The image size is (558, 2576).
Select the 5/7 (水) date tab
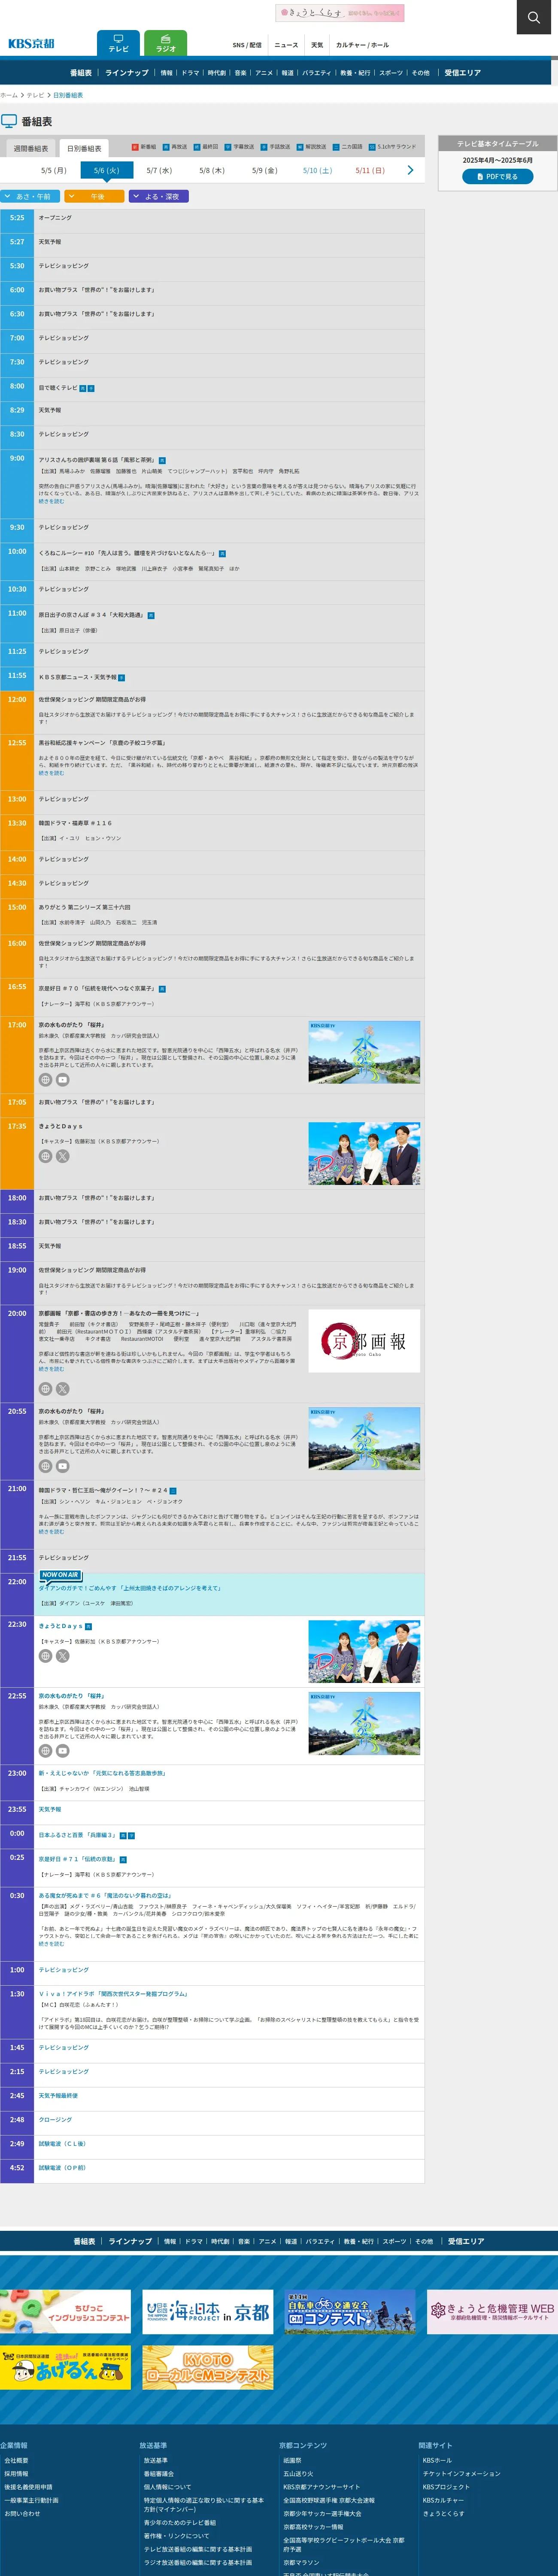(159, 171)
